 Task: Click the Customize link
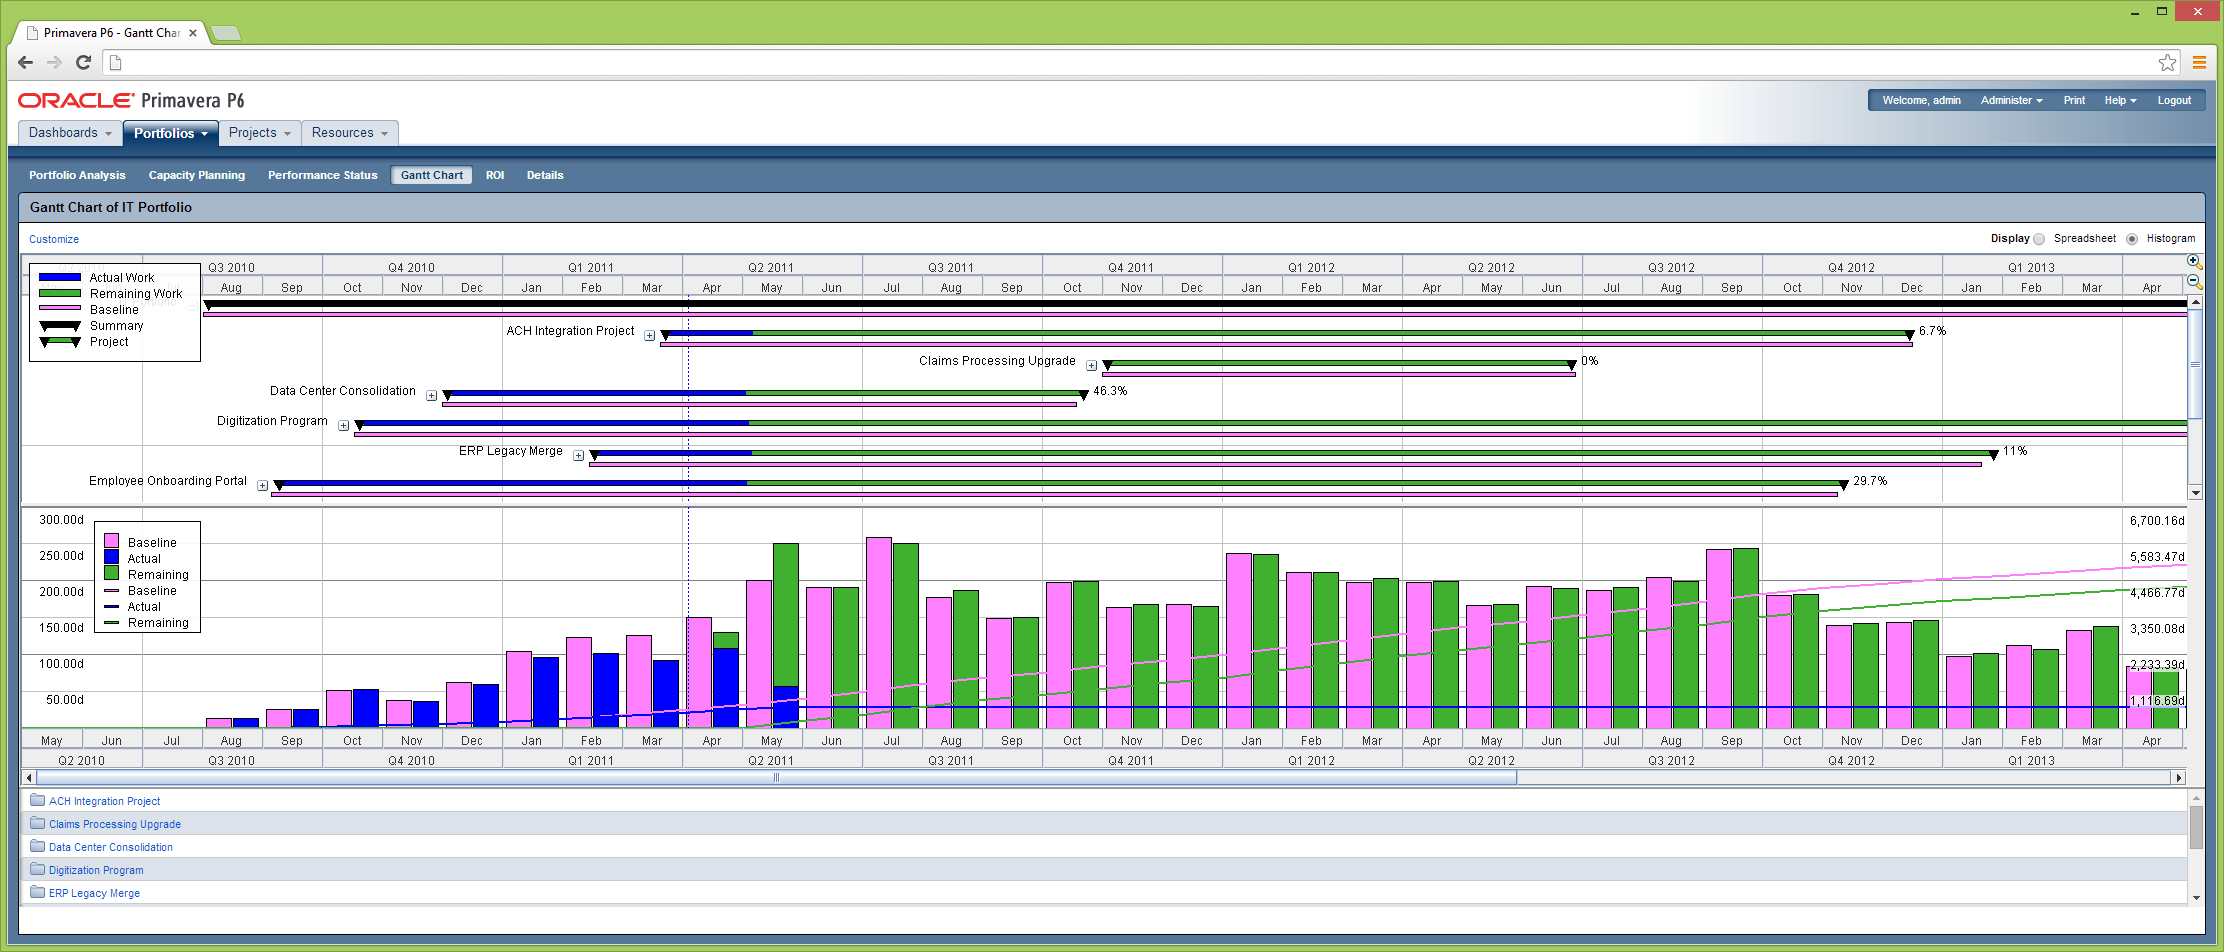tap(54, 239)
